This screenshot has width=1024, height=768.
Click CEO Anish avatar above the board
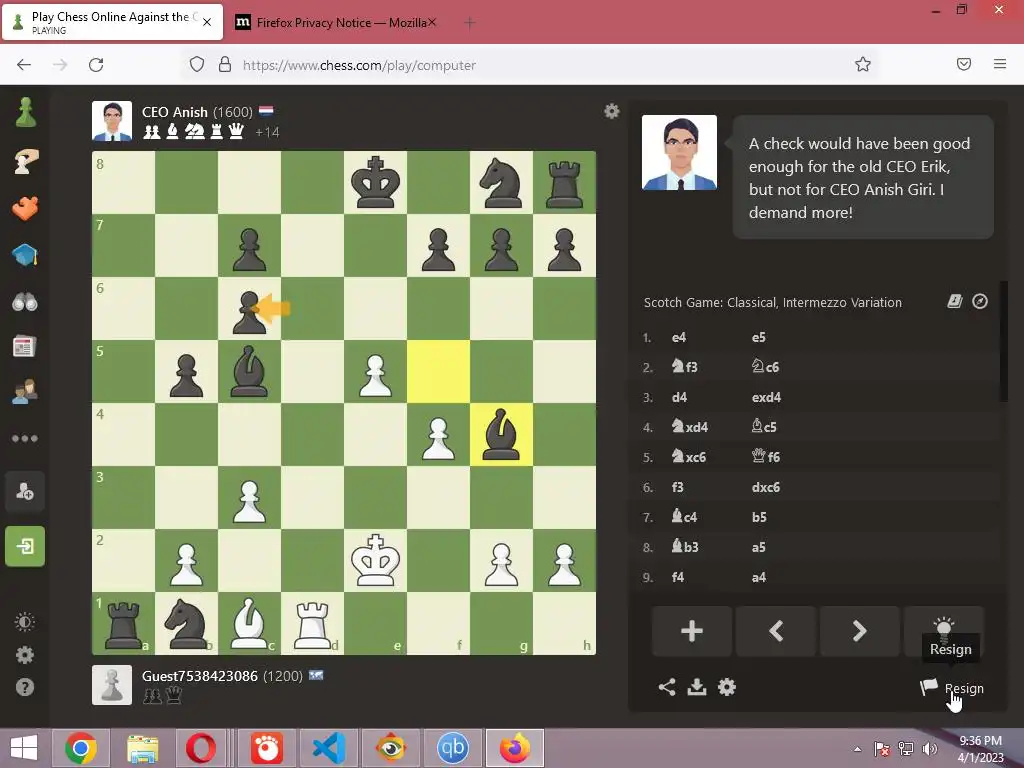coord(112,121)
